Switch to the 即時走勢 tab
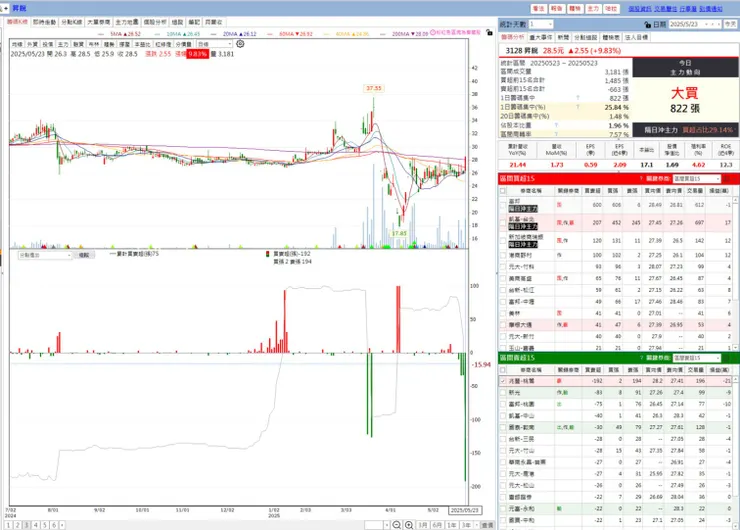740x530 pixels. point(44,22)
